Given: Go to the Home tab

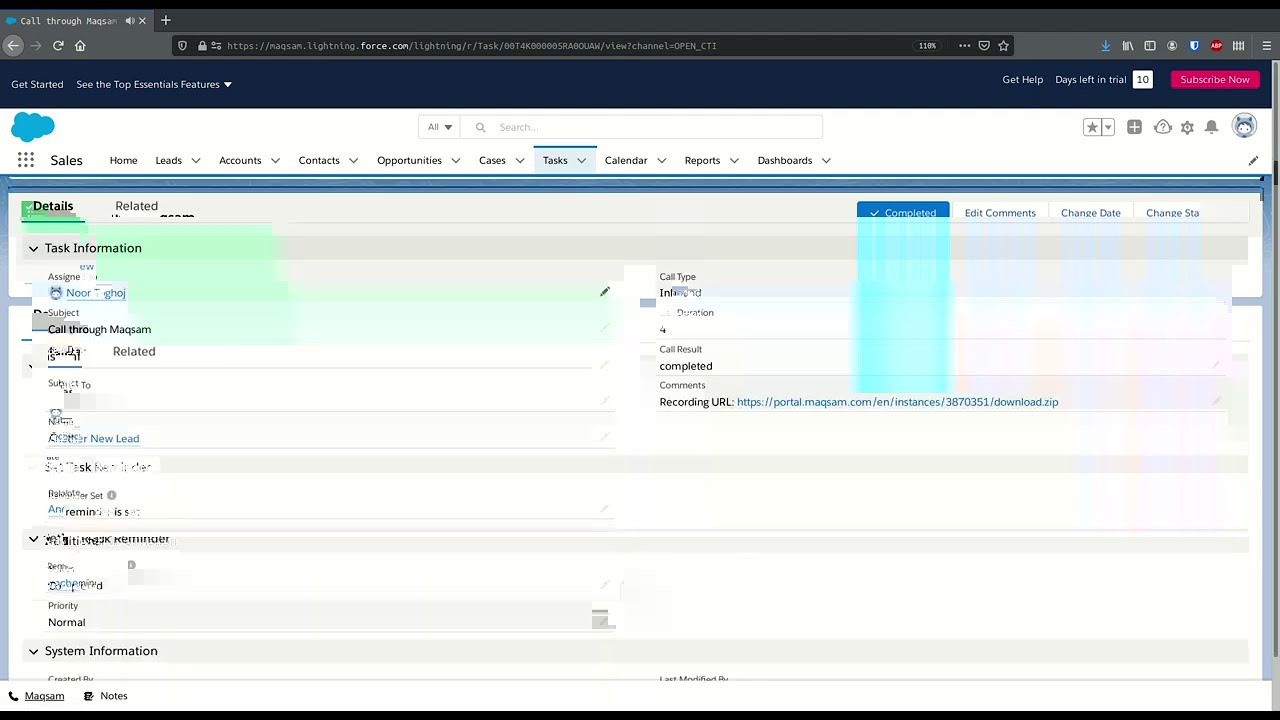Looking at the screenshot, I should 123,160.
